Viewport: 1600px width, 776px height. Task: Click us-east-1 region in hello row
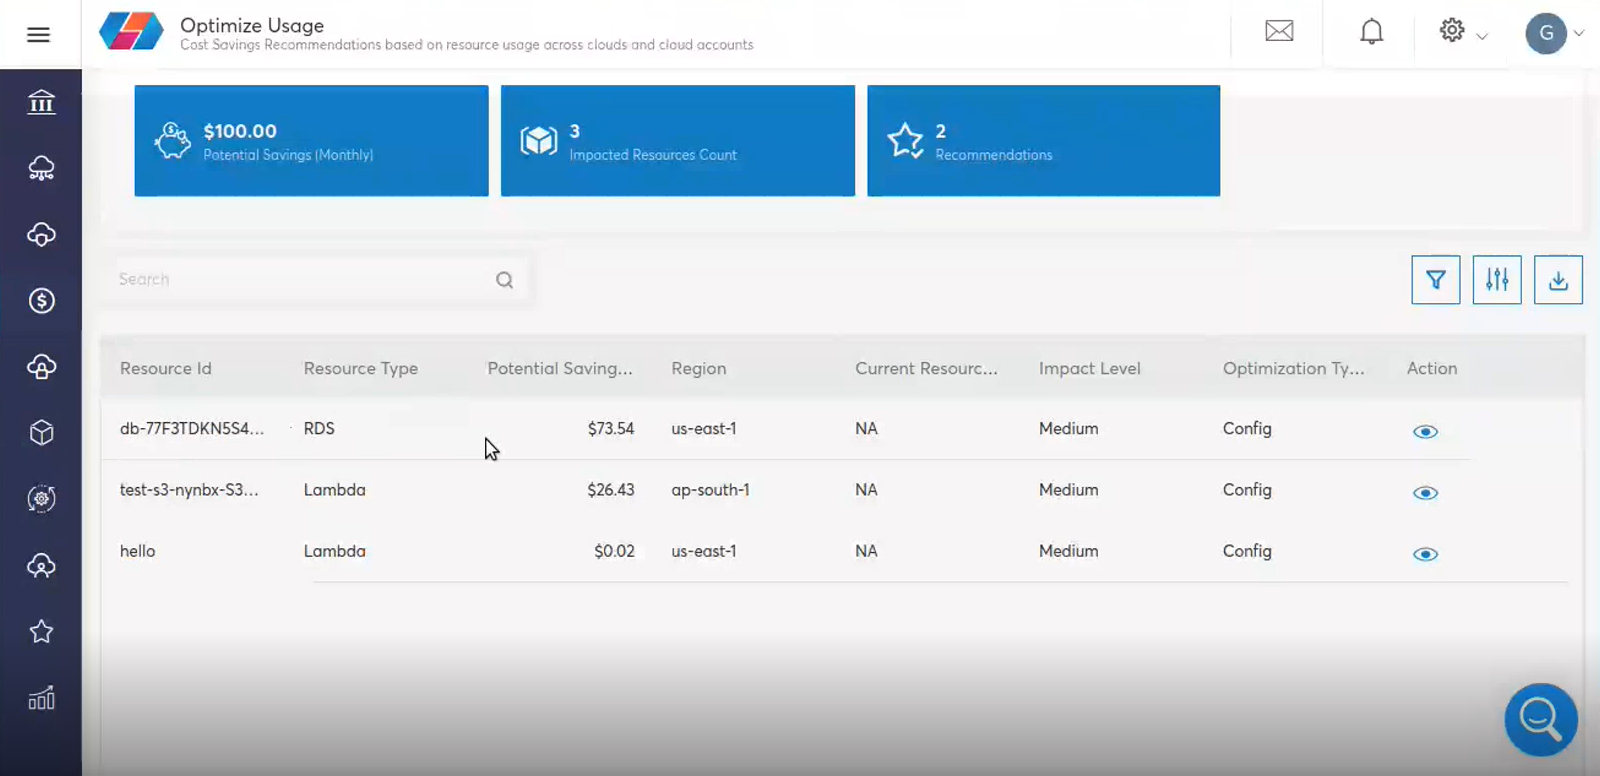pyautogui.click(x=704, y=551)
